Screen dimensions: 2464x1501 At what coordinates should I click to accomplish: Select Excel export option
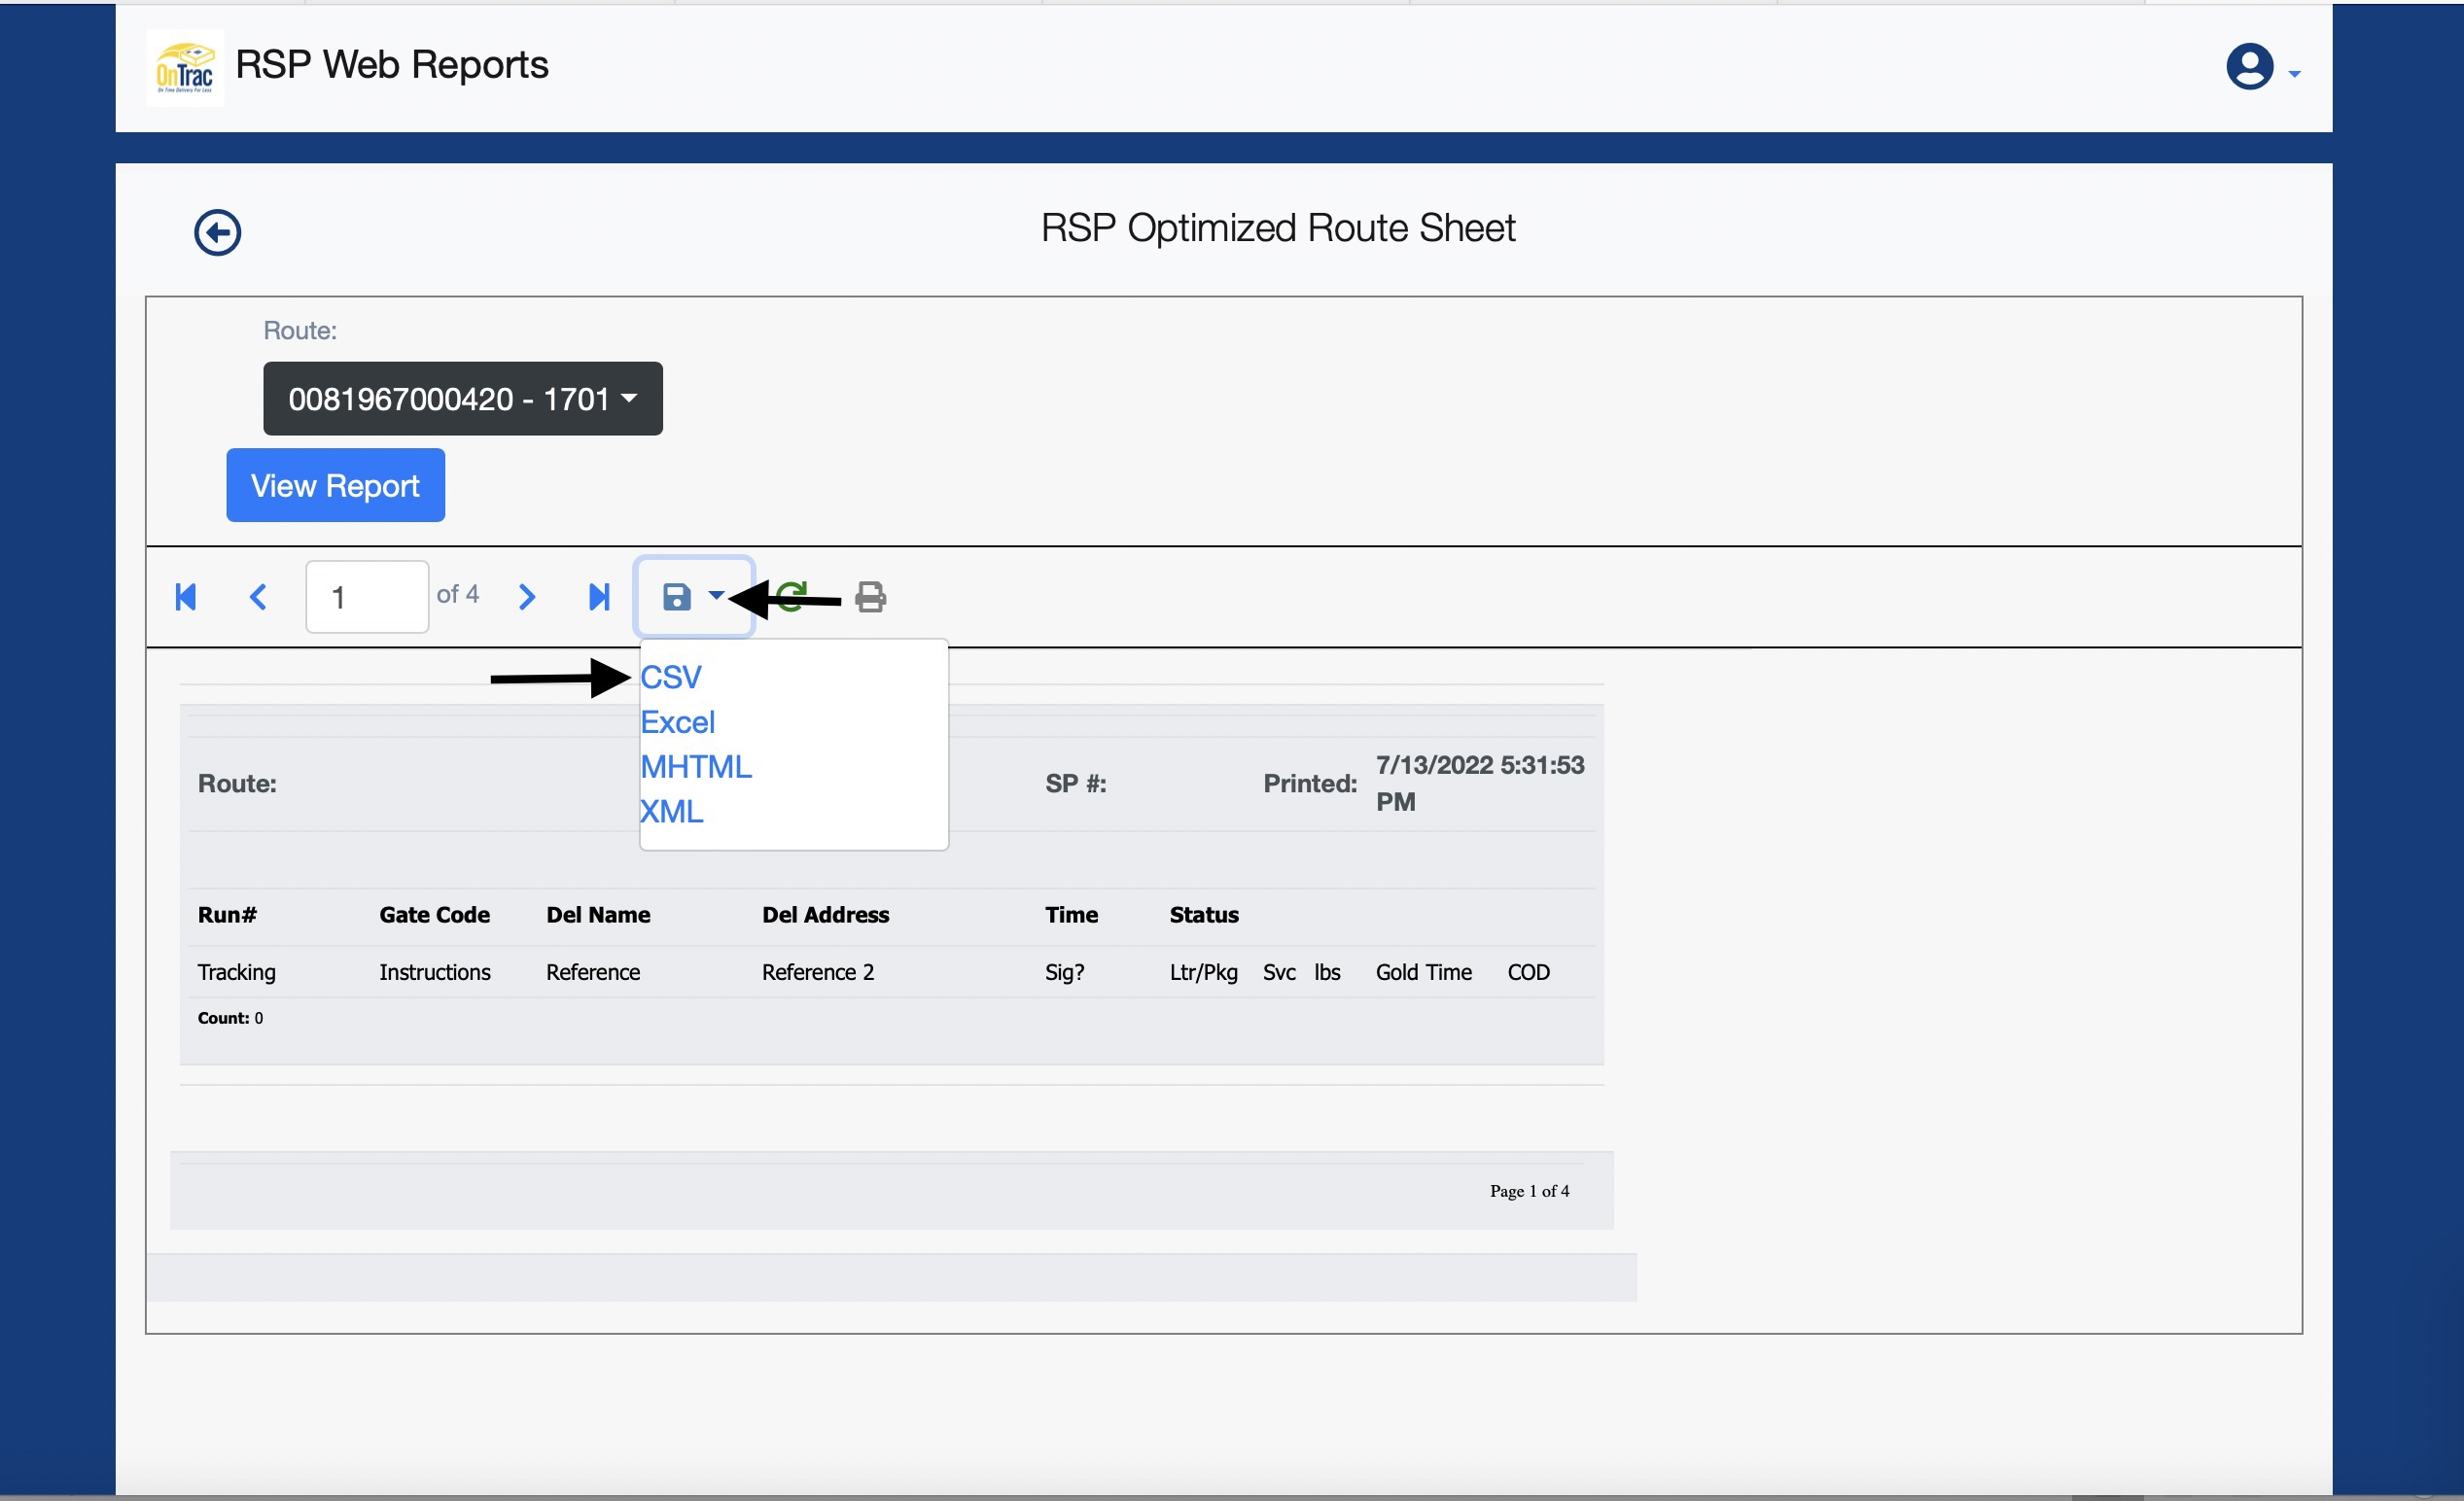[678, 722]
